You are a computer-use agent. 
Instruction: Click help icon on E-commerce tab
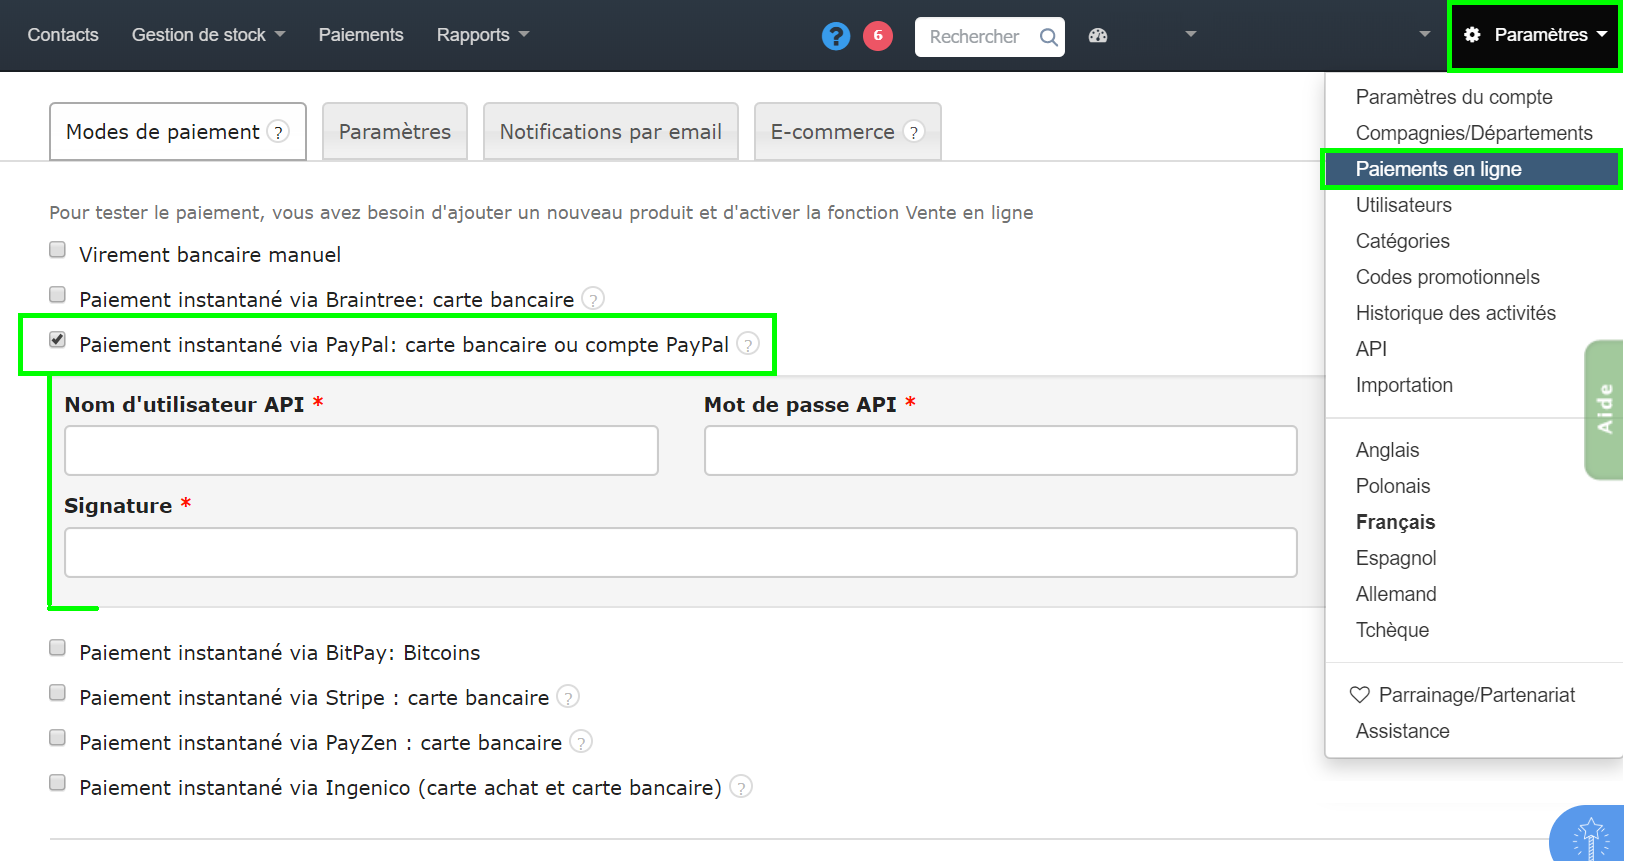coord(914,132)
